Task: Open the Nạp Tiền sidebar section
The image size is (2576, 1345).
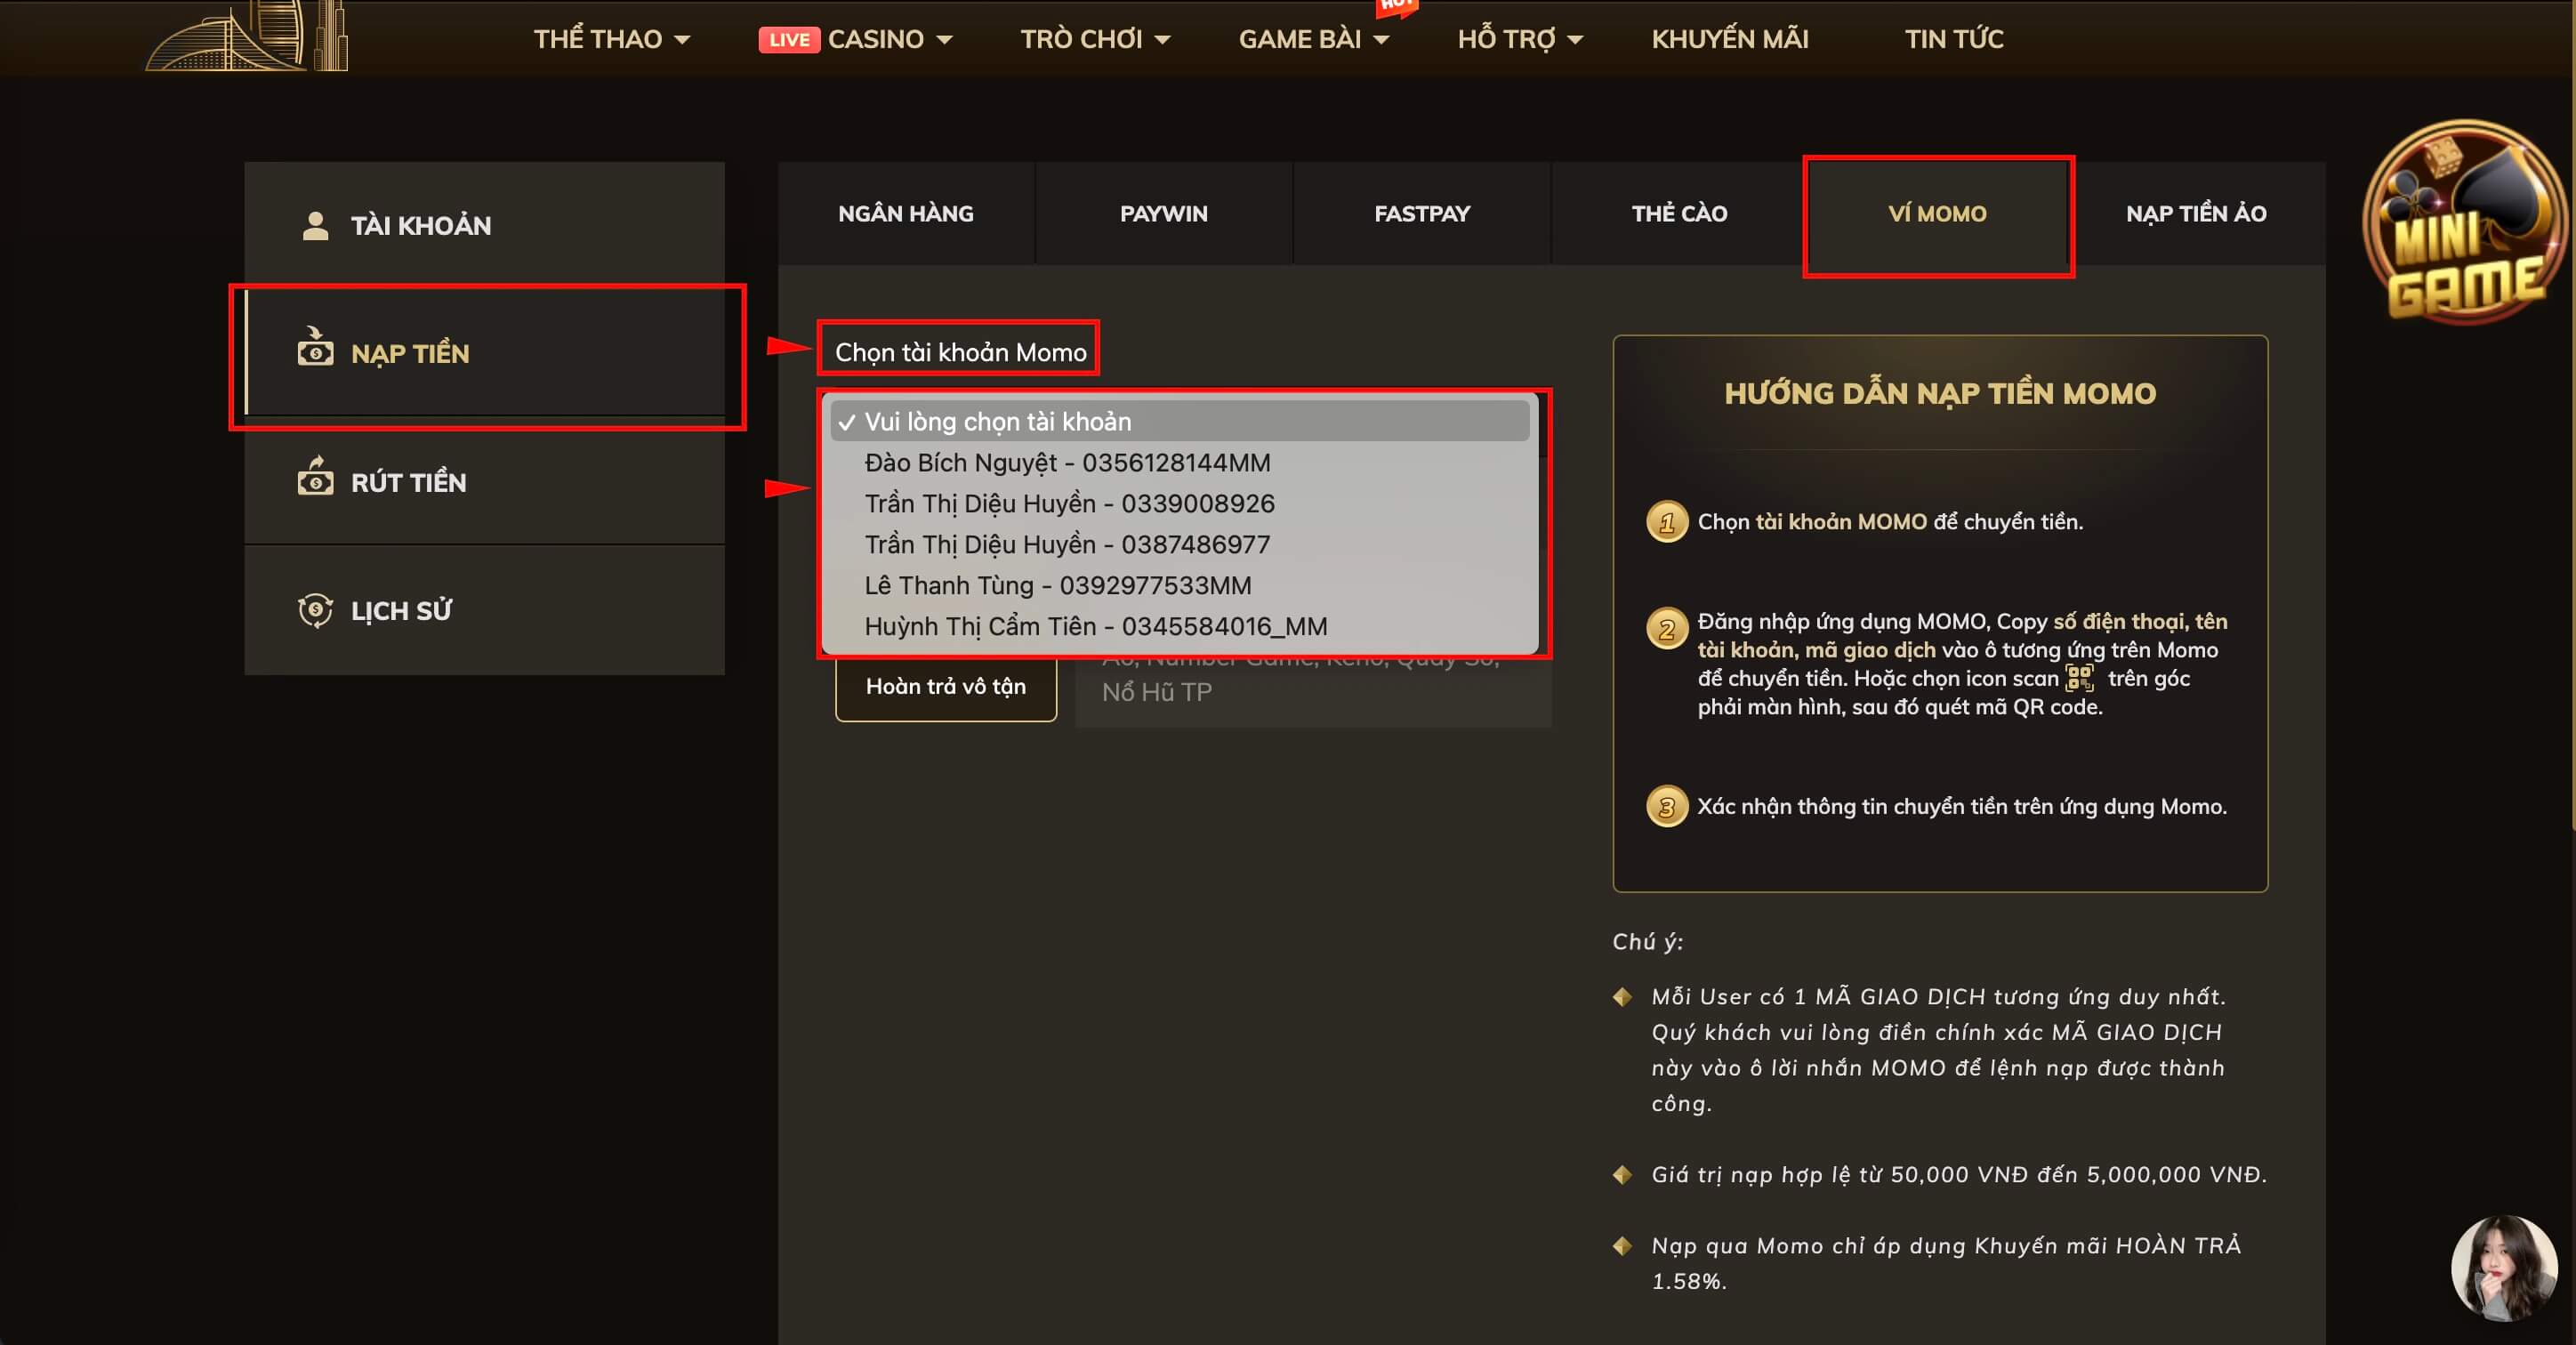Action: (x=484, y=353)
